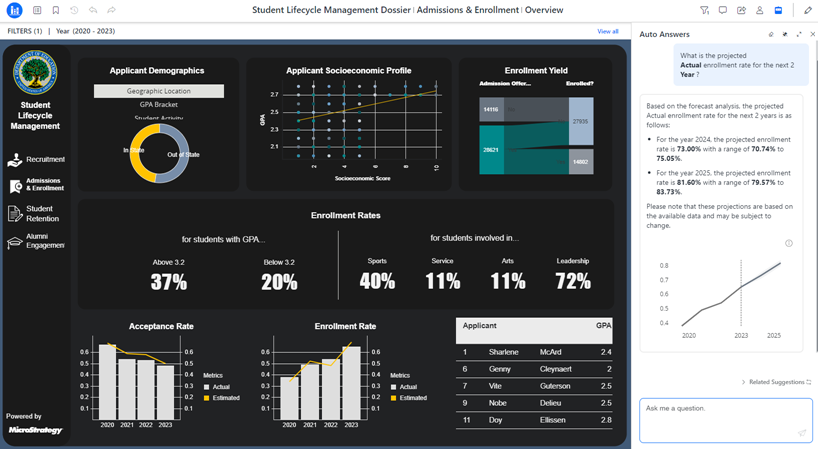The width and height of the screenshot is (818, 449).
Task: Click the share dossier icon
Action: (x=741, y=10)
